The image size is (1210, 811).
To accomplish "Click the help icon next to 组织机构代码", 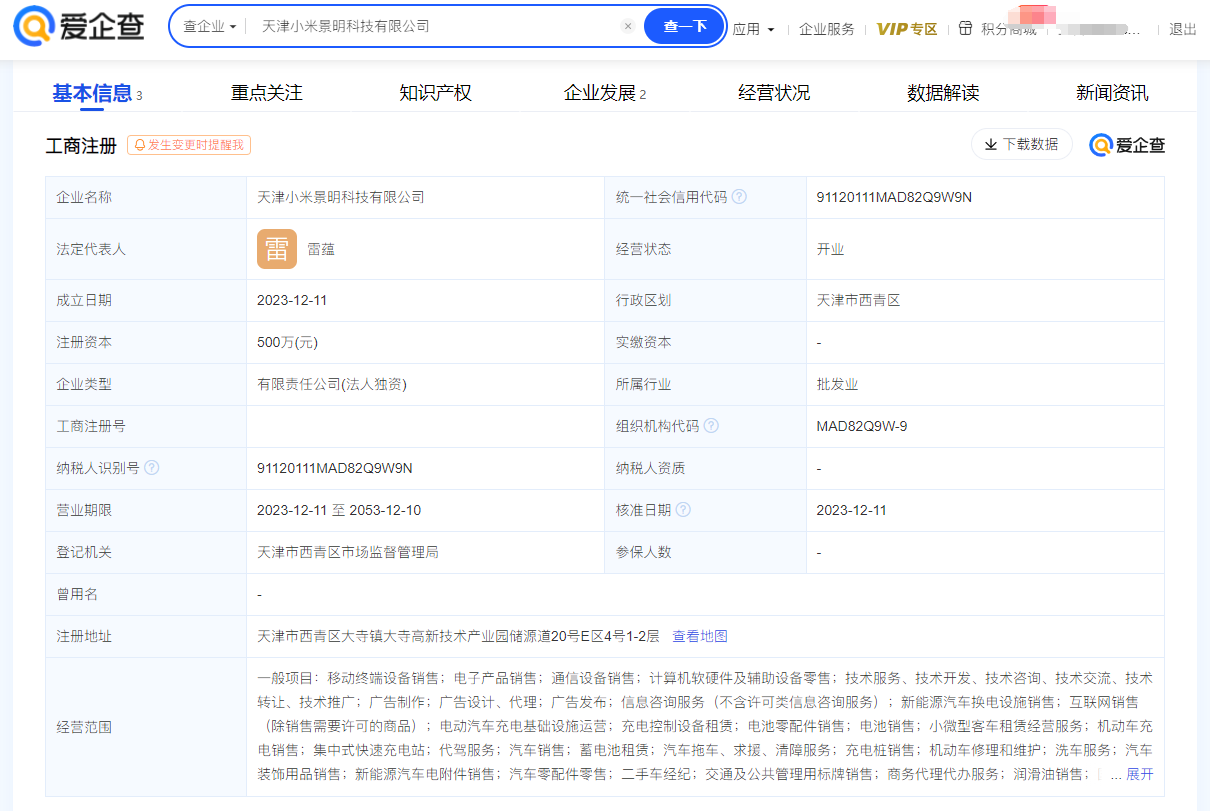I will click(711, 426).
